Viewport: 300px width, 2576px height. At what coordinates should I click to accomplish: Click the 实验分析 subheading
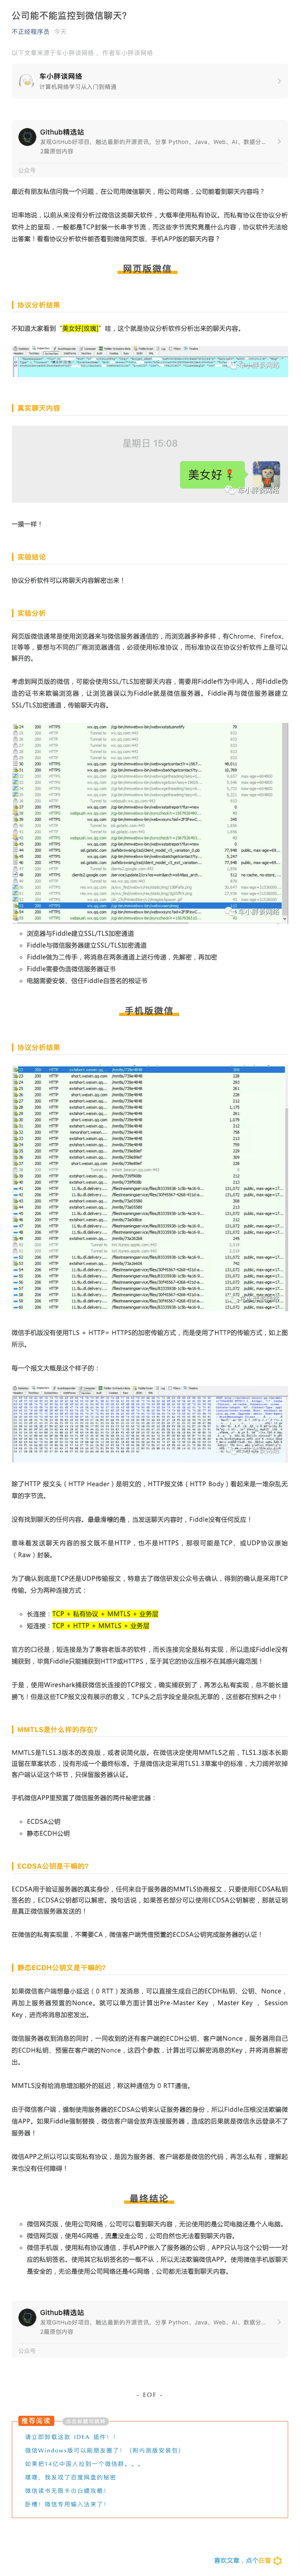[31, 613]
